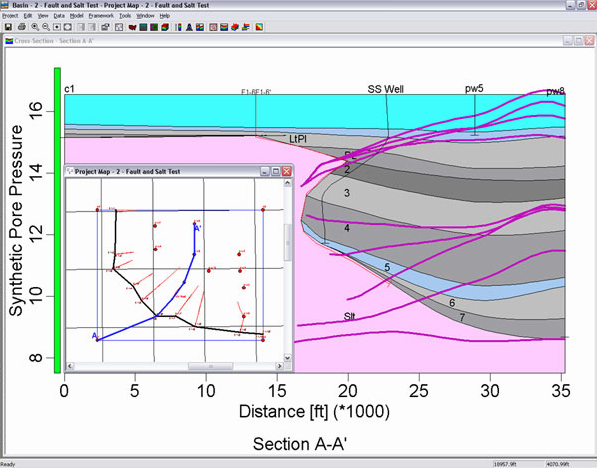Image resolution: width=597 pixels, height=468 pixels.
Task: Click Project Map vertical scrollbar up arrow
Action: pyautogui.click(x=287, y=183)
